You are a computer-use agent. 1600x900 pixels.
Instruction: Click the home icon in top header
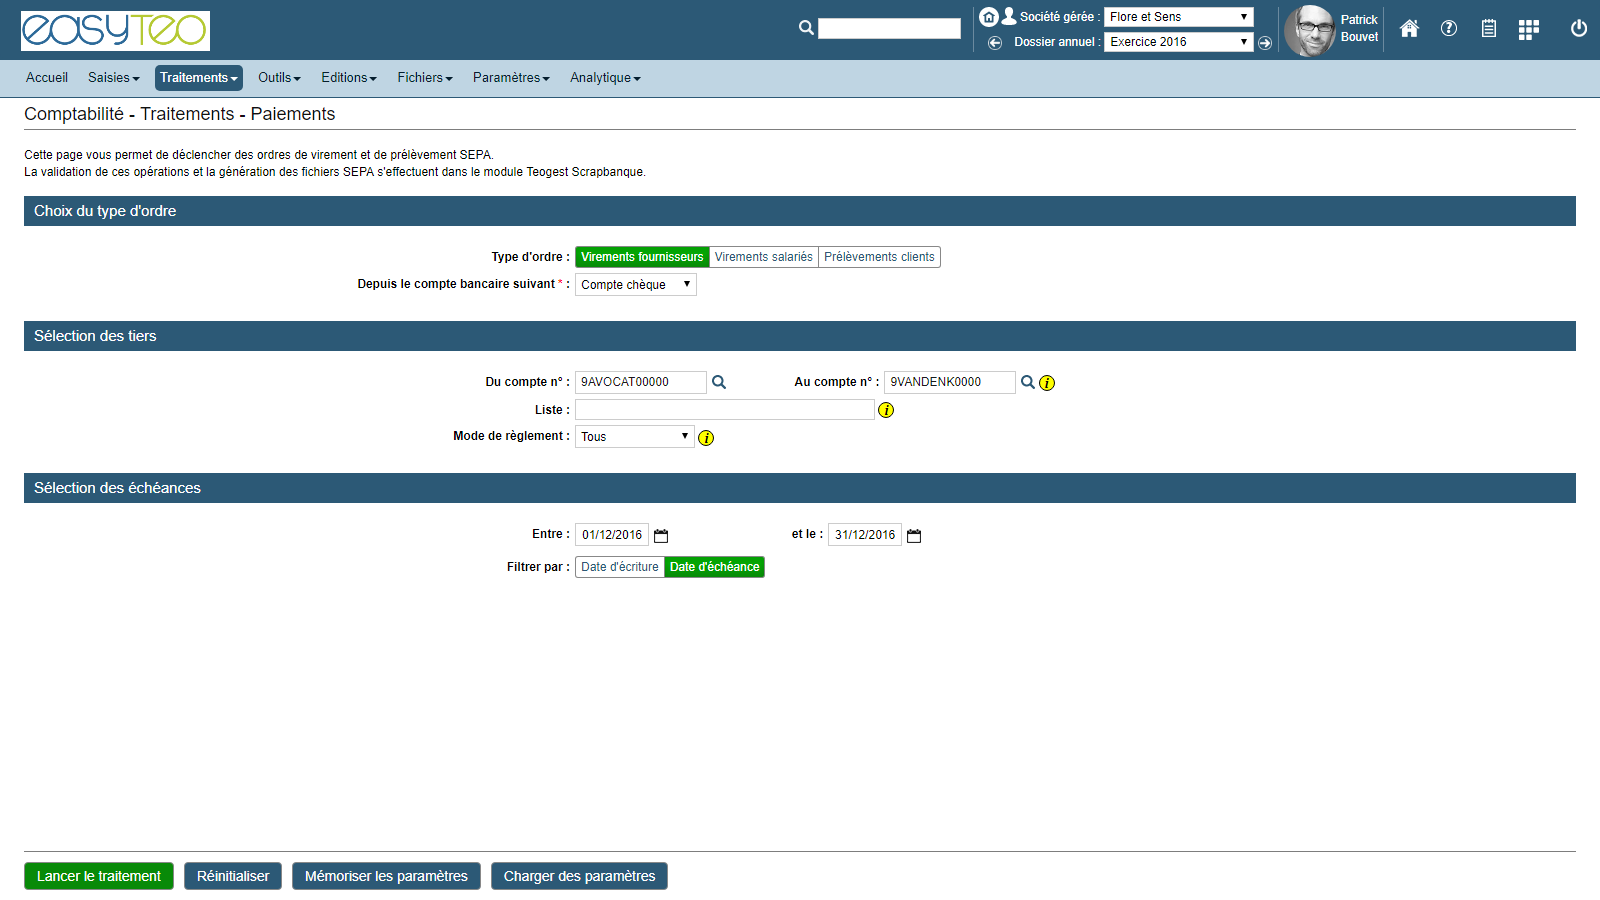pos(1409,29)
